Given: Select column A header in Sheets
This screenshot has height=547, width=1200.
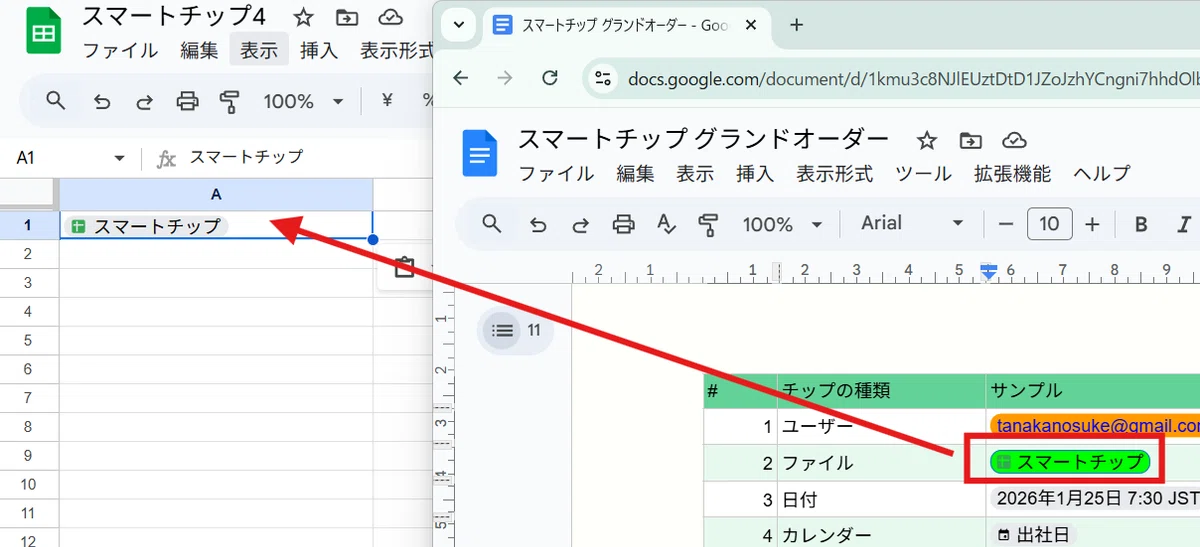Looking at the screenshot, I should point(216,194).
